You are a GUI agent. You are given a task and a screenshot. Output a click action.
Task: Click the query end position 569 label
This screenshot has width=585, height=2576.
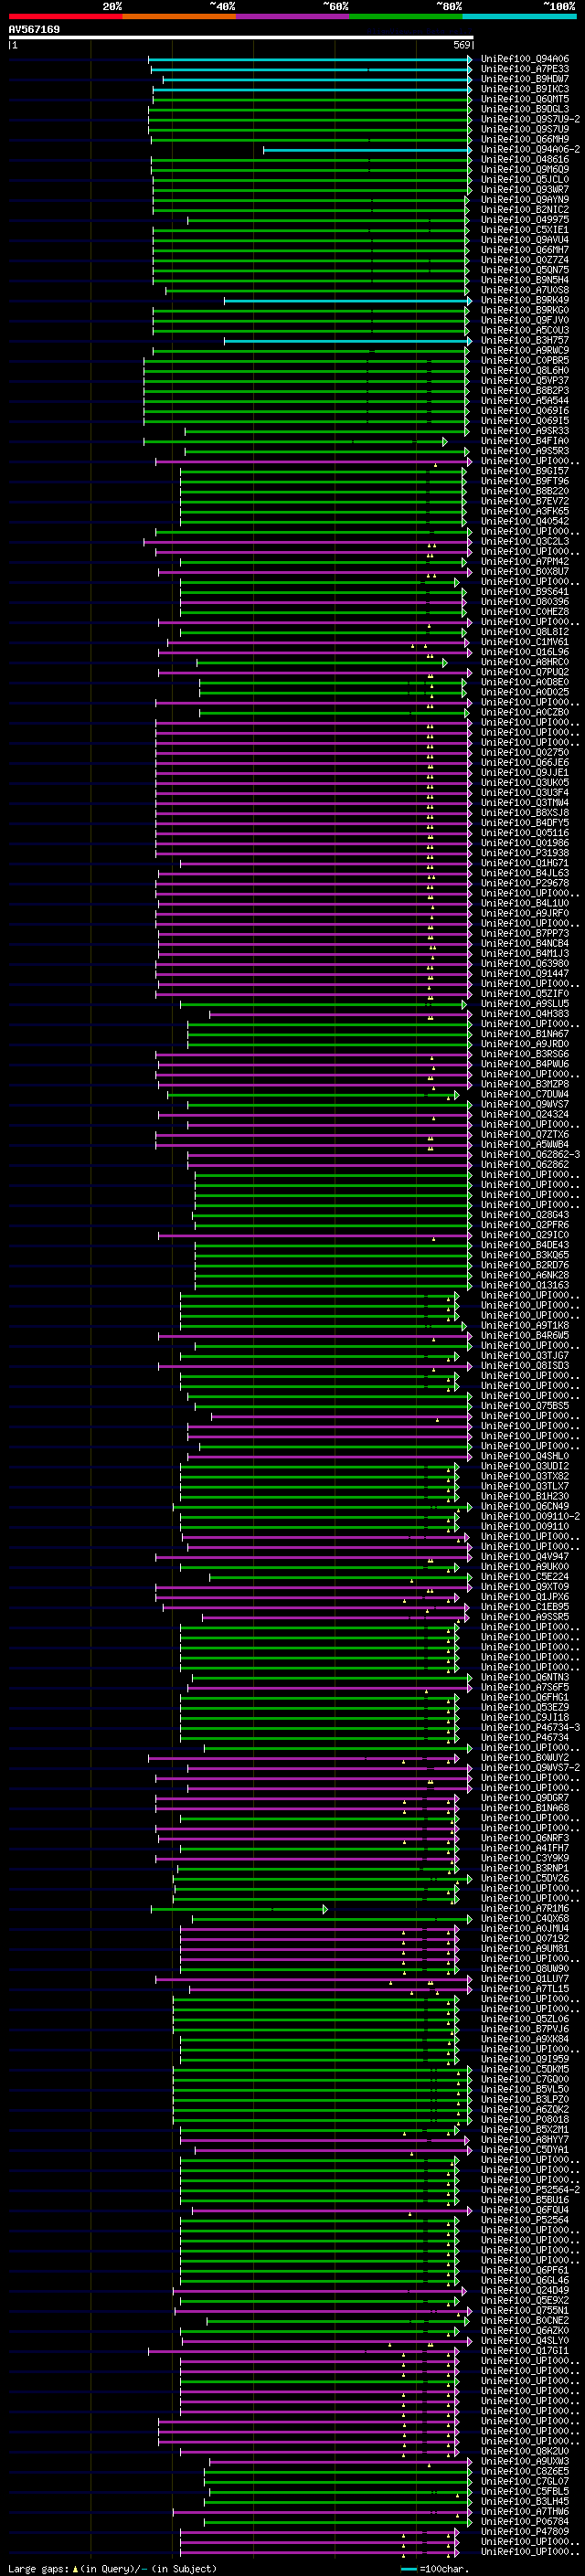(462, 45)
